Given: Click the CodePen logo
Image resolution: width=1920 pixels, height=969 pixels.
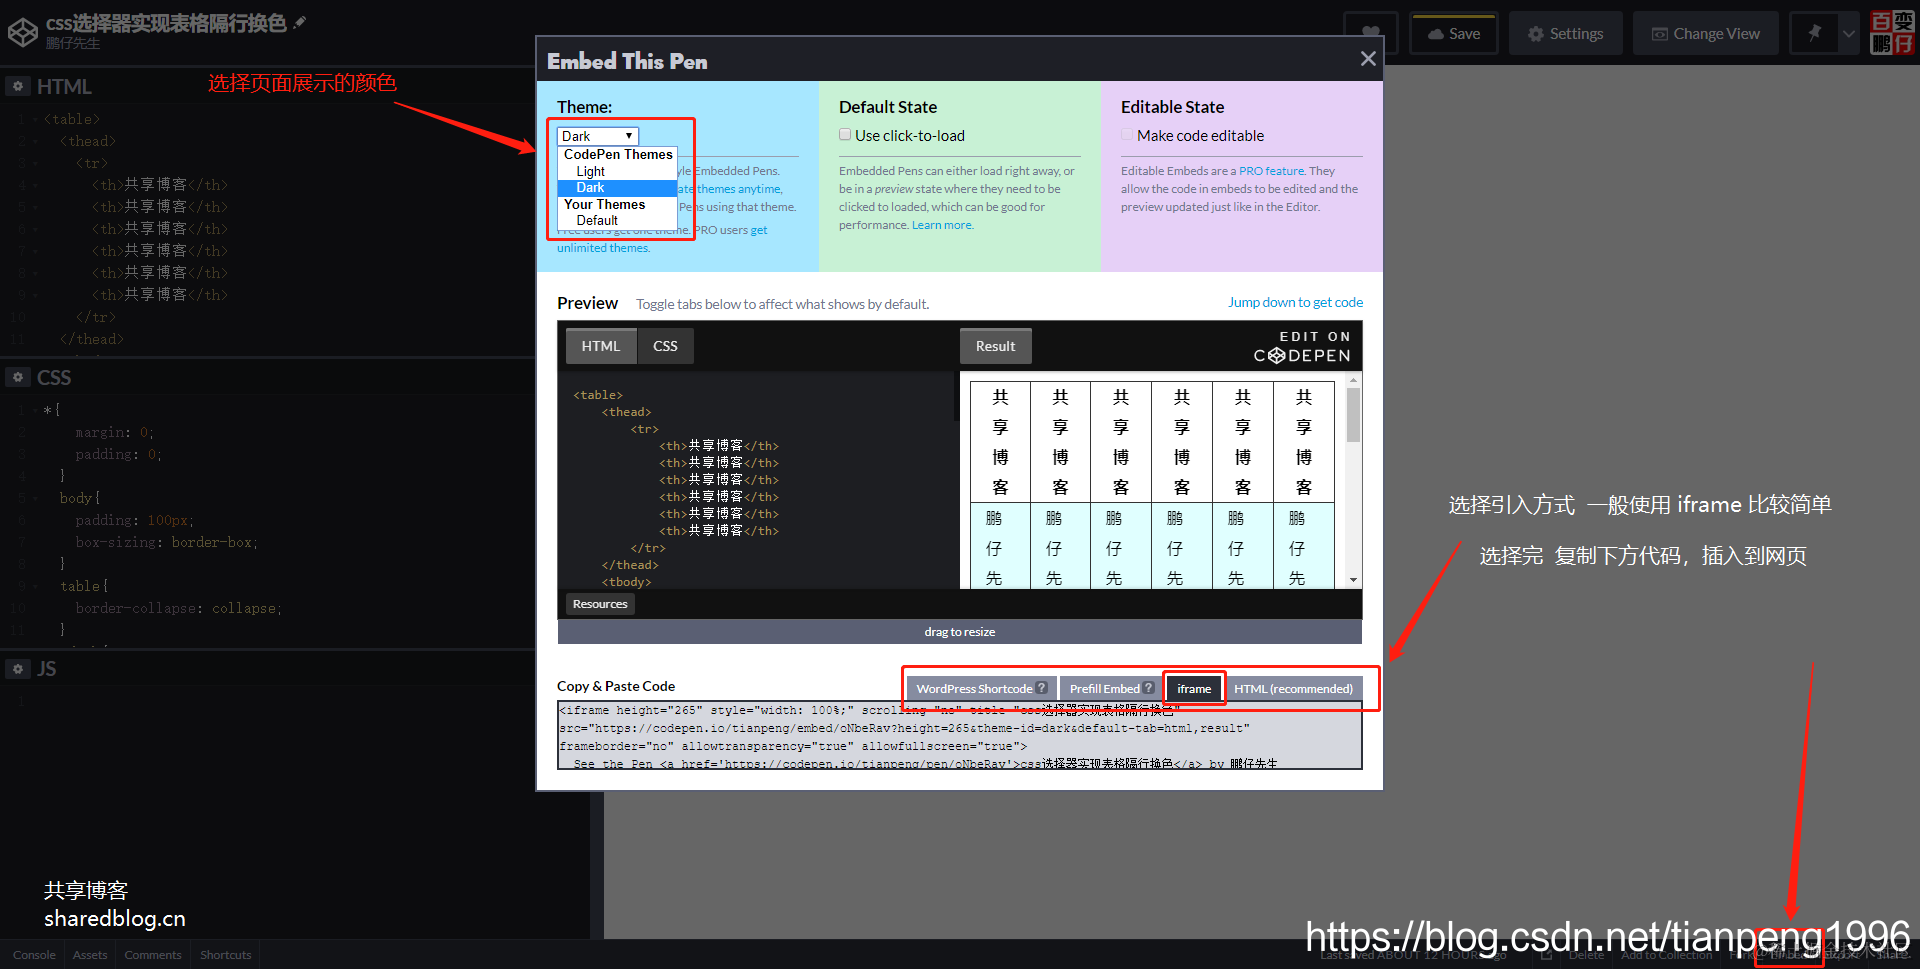Looking at the screenshot, I should [23, 31].
